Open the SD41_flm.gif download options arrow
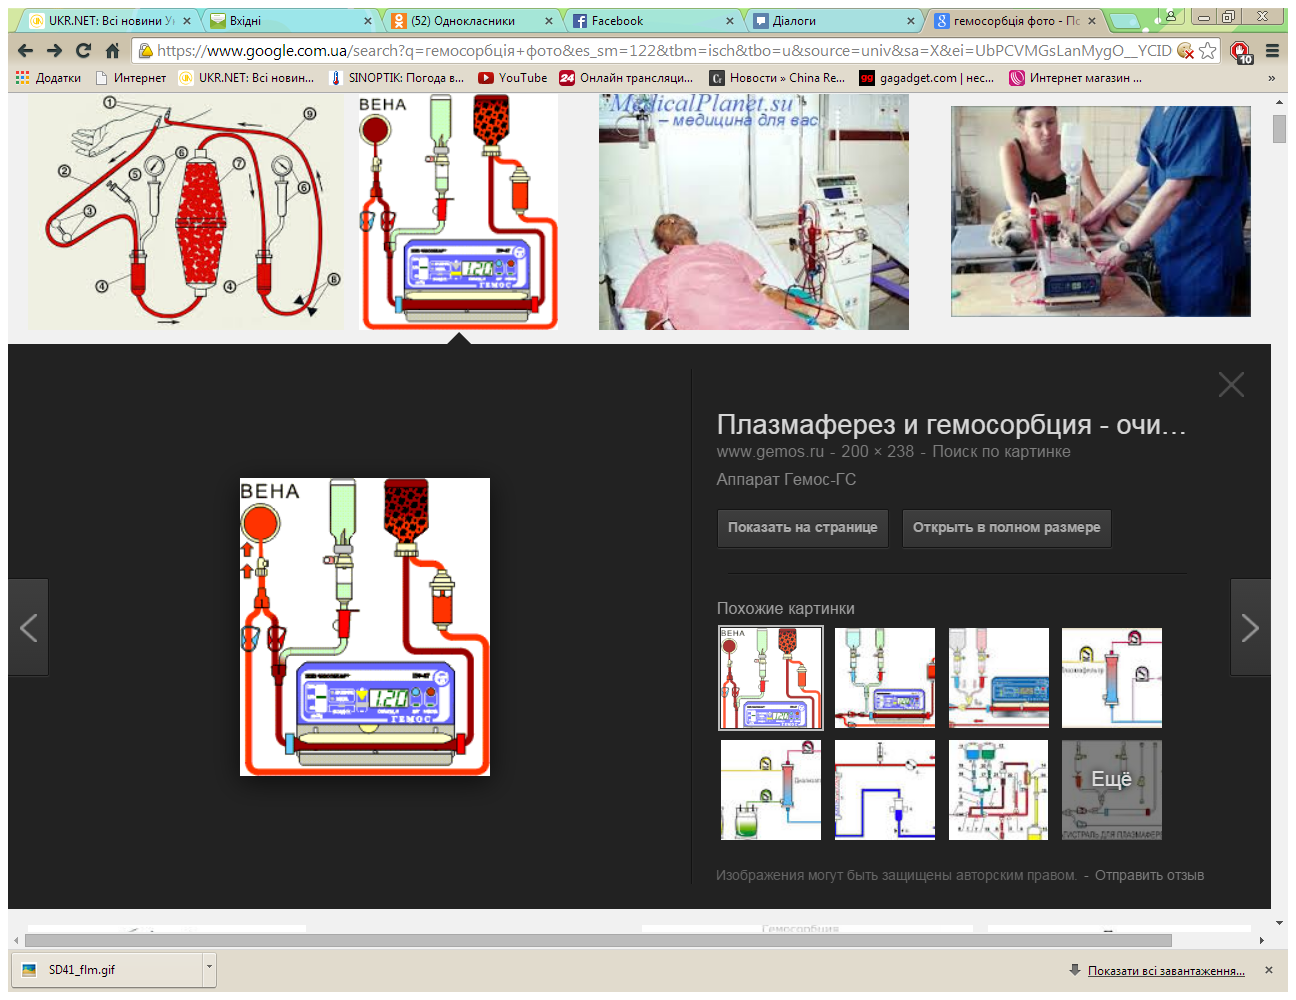 point(209,969)
